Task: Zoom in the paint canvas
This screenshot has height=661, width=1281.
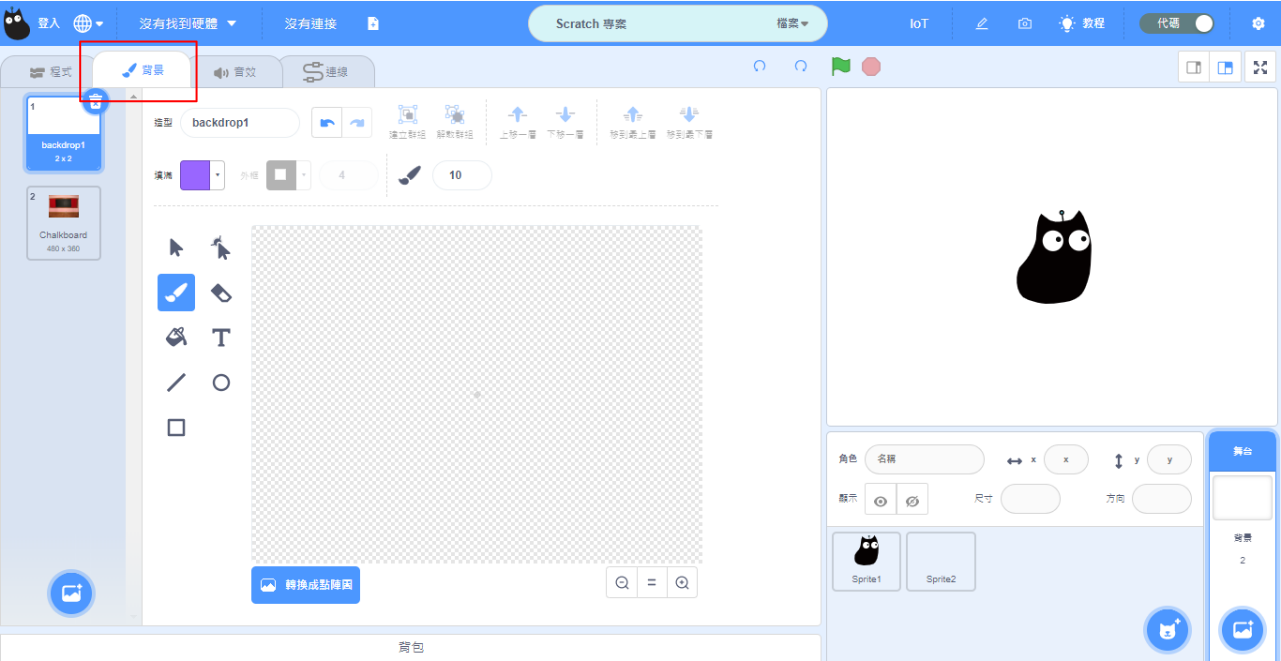Action: pos(682,583)
